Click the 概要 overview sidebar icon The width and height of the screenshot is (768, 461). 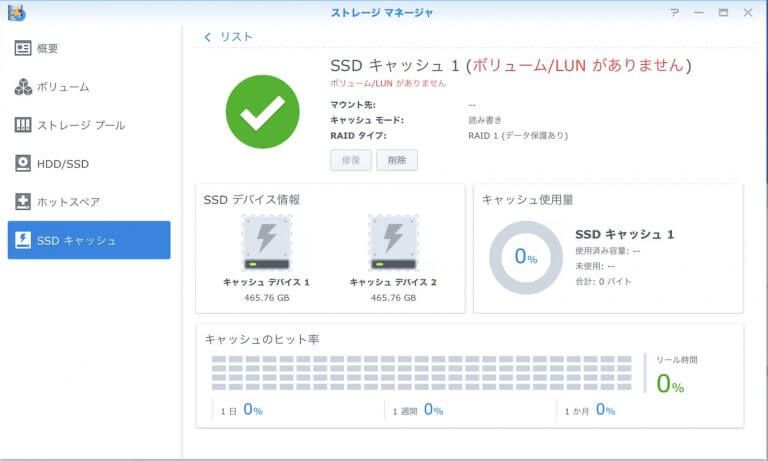pos(23,48)
